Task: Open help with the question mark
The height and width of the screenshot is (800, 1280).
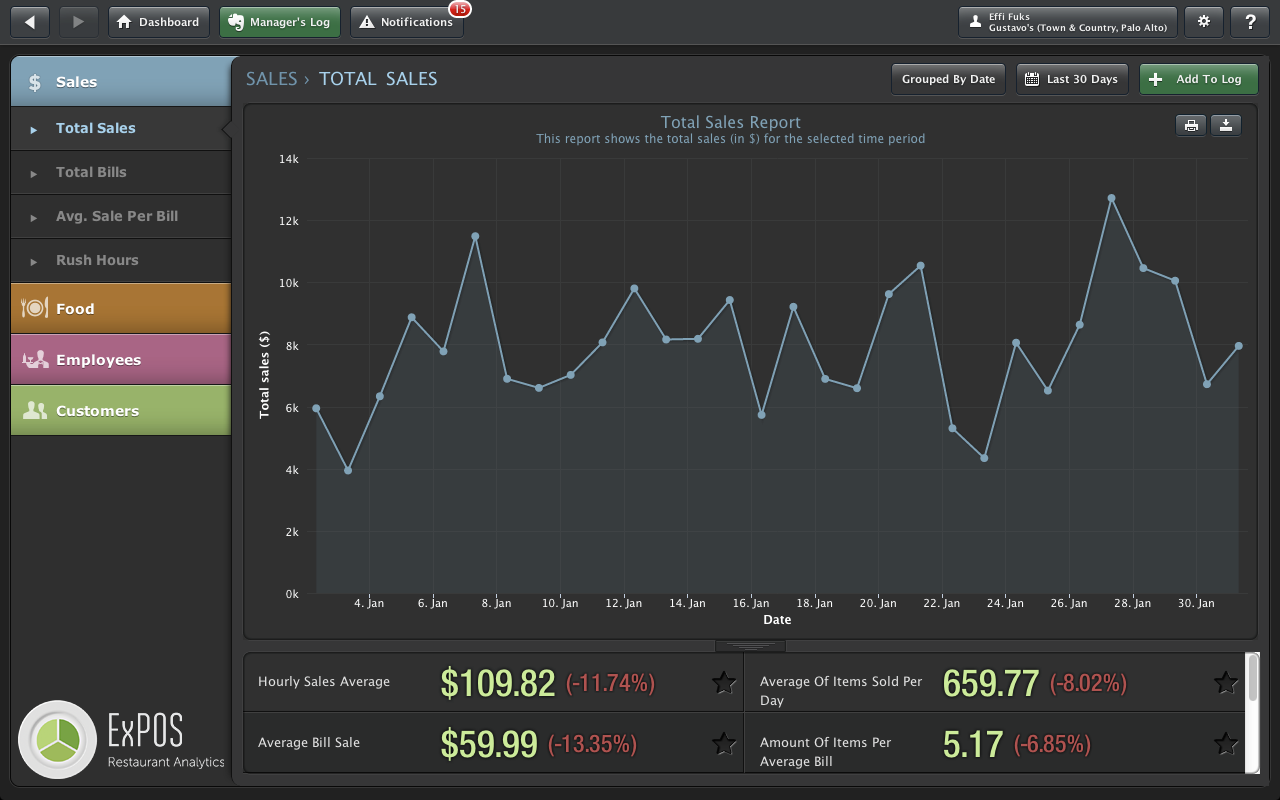Action: pyautogui.click(x=1250, y=22)
